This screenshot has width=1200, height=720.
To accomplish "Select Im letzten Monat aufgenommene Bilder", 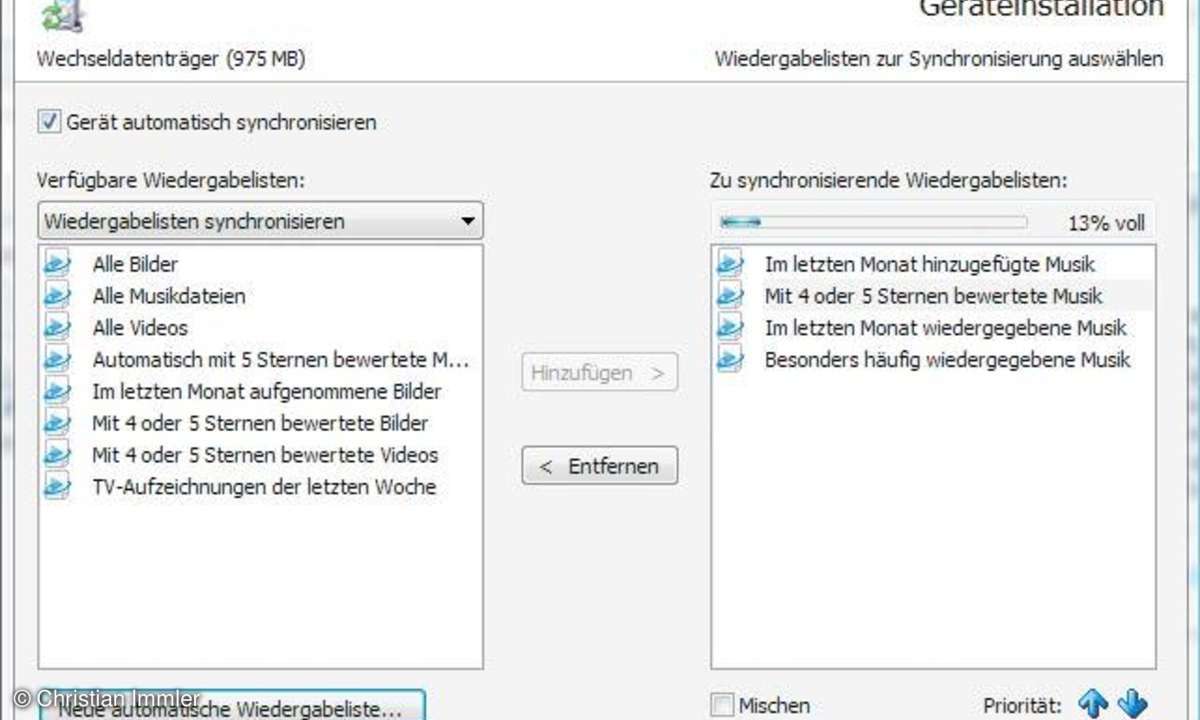I will pyautogui.click(x=266, y=391).
